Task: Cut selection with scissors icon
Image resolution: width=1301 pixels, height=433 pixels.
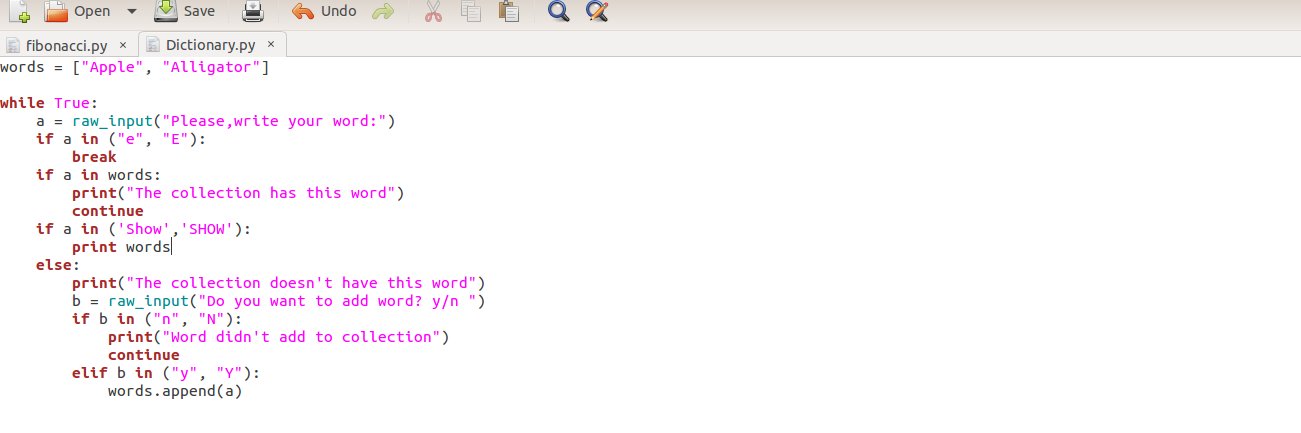Action: pos(433,12)
